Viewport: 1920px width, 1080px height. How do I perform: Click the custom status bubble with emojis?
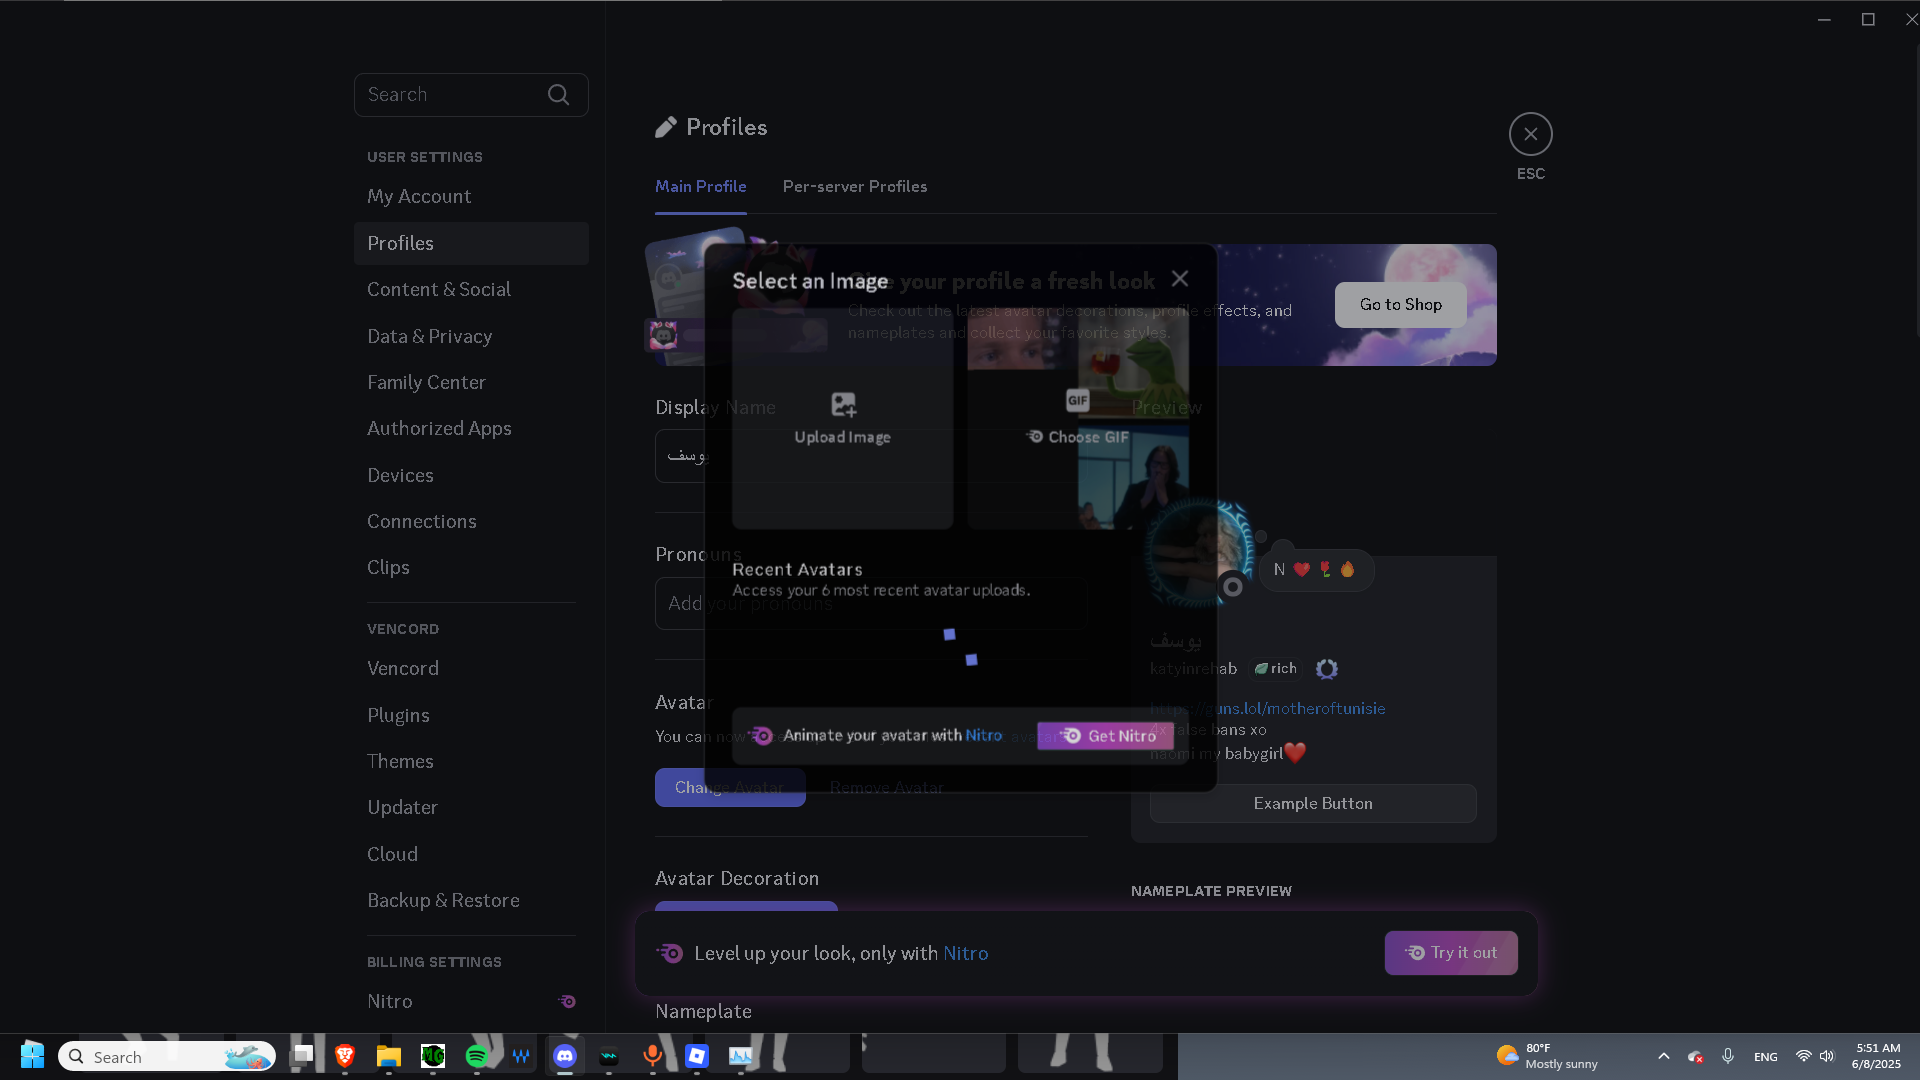pos(1314,570)
